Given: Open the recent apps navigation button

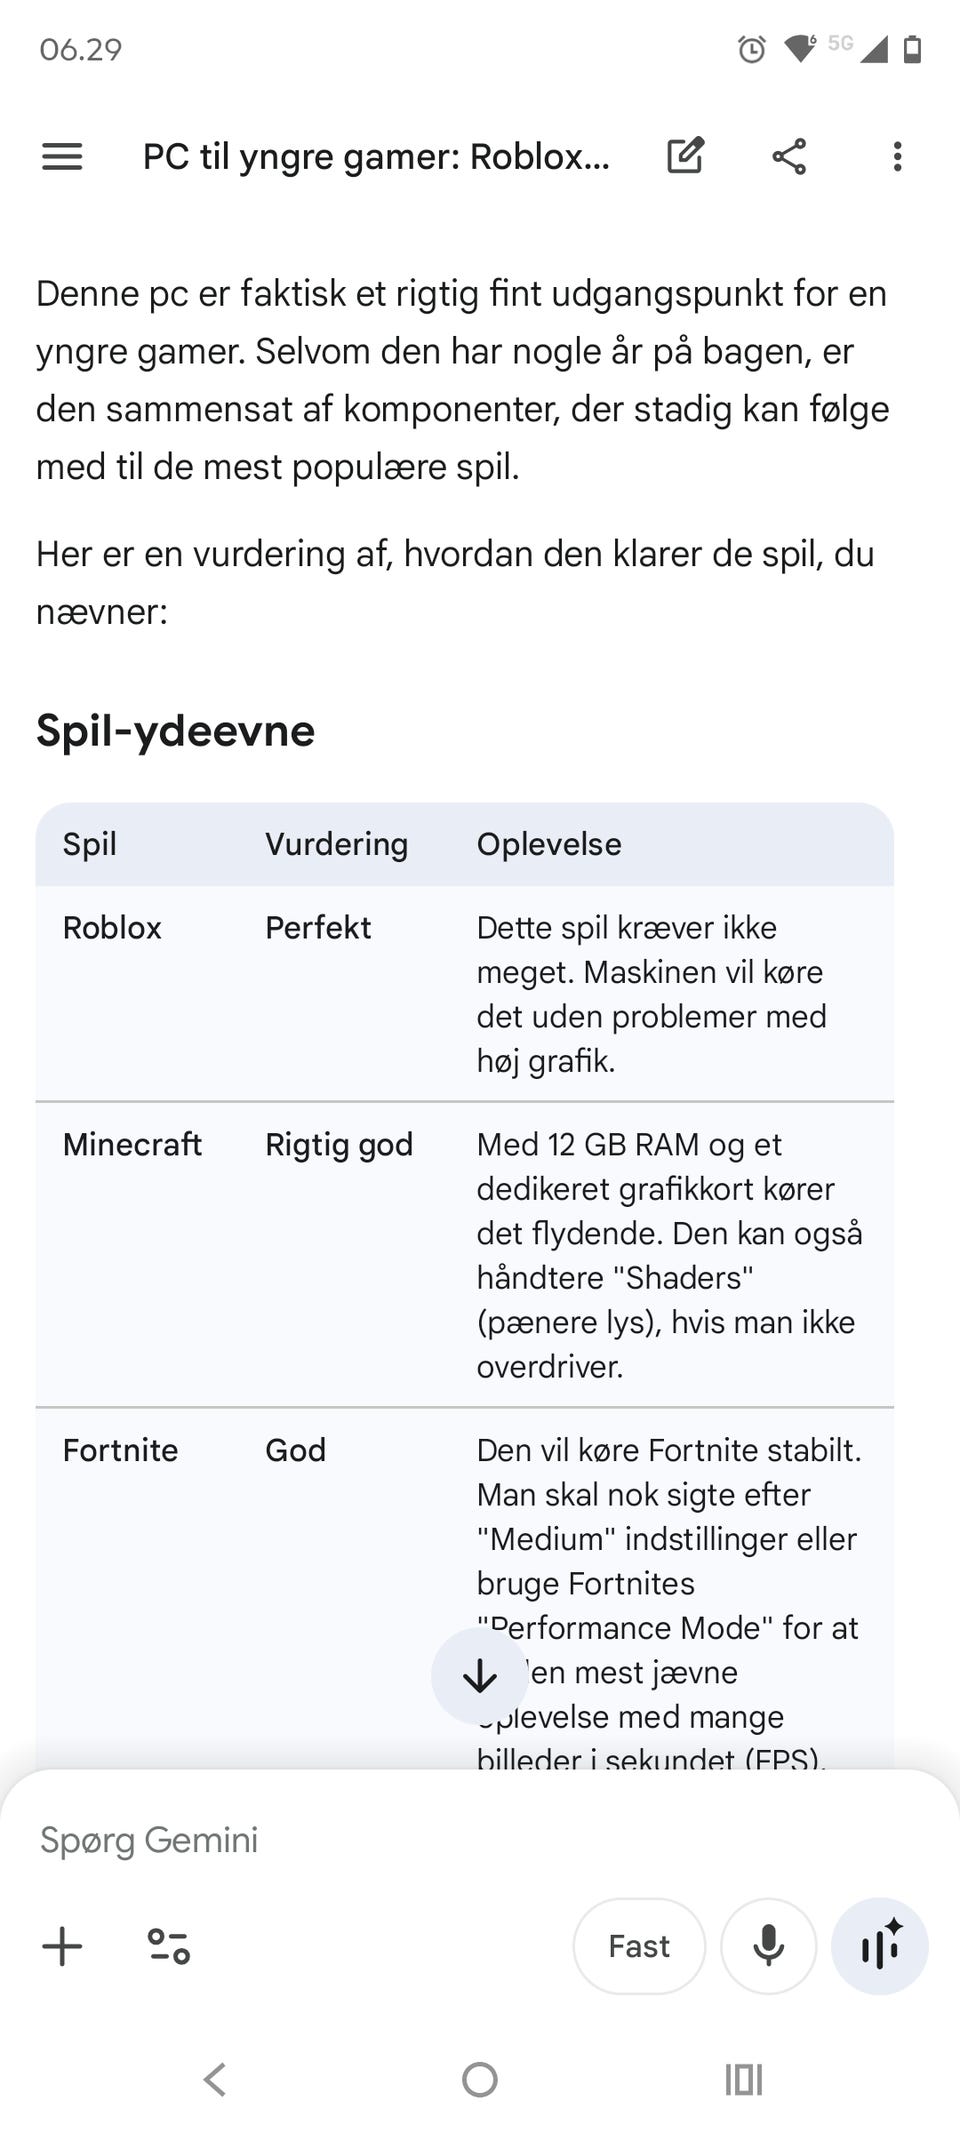Looking at the screenshot, I should coord(743,2080).
